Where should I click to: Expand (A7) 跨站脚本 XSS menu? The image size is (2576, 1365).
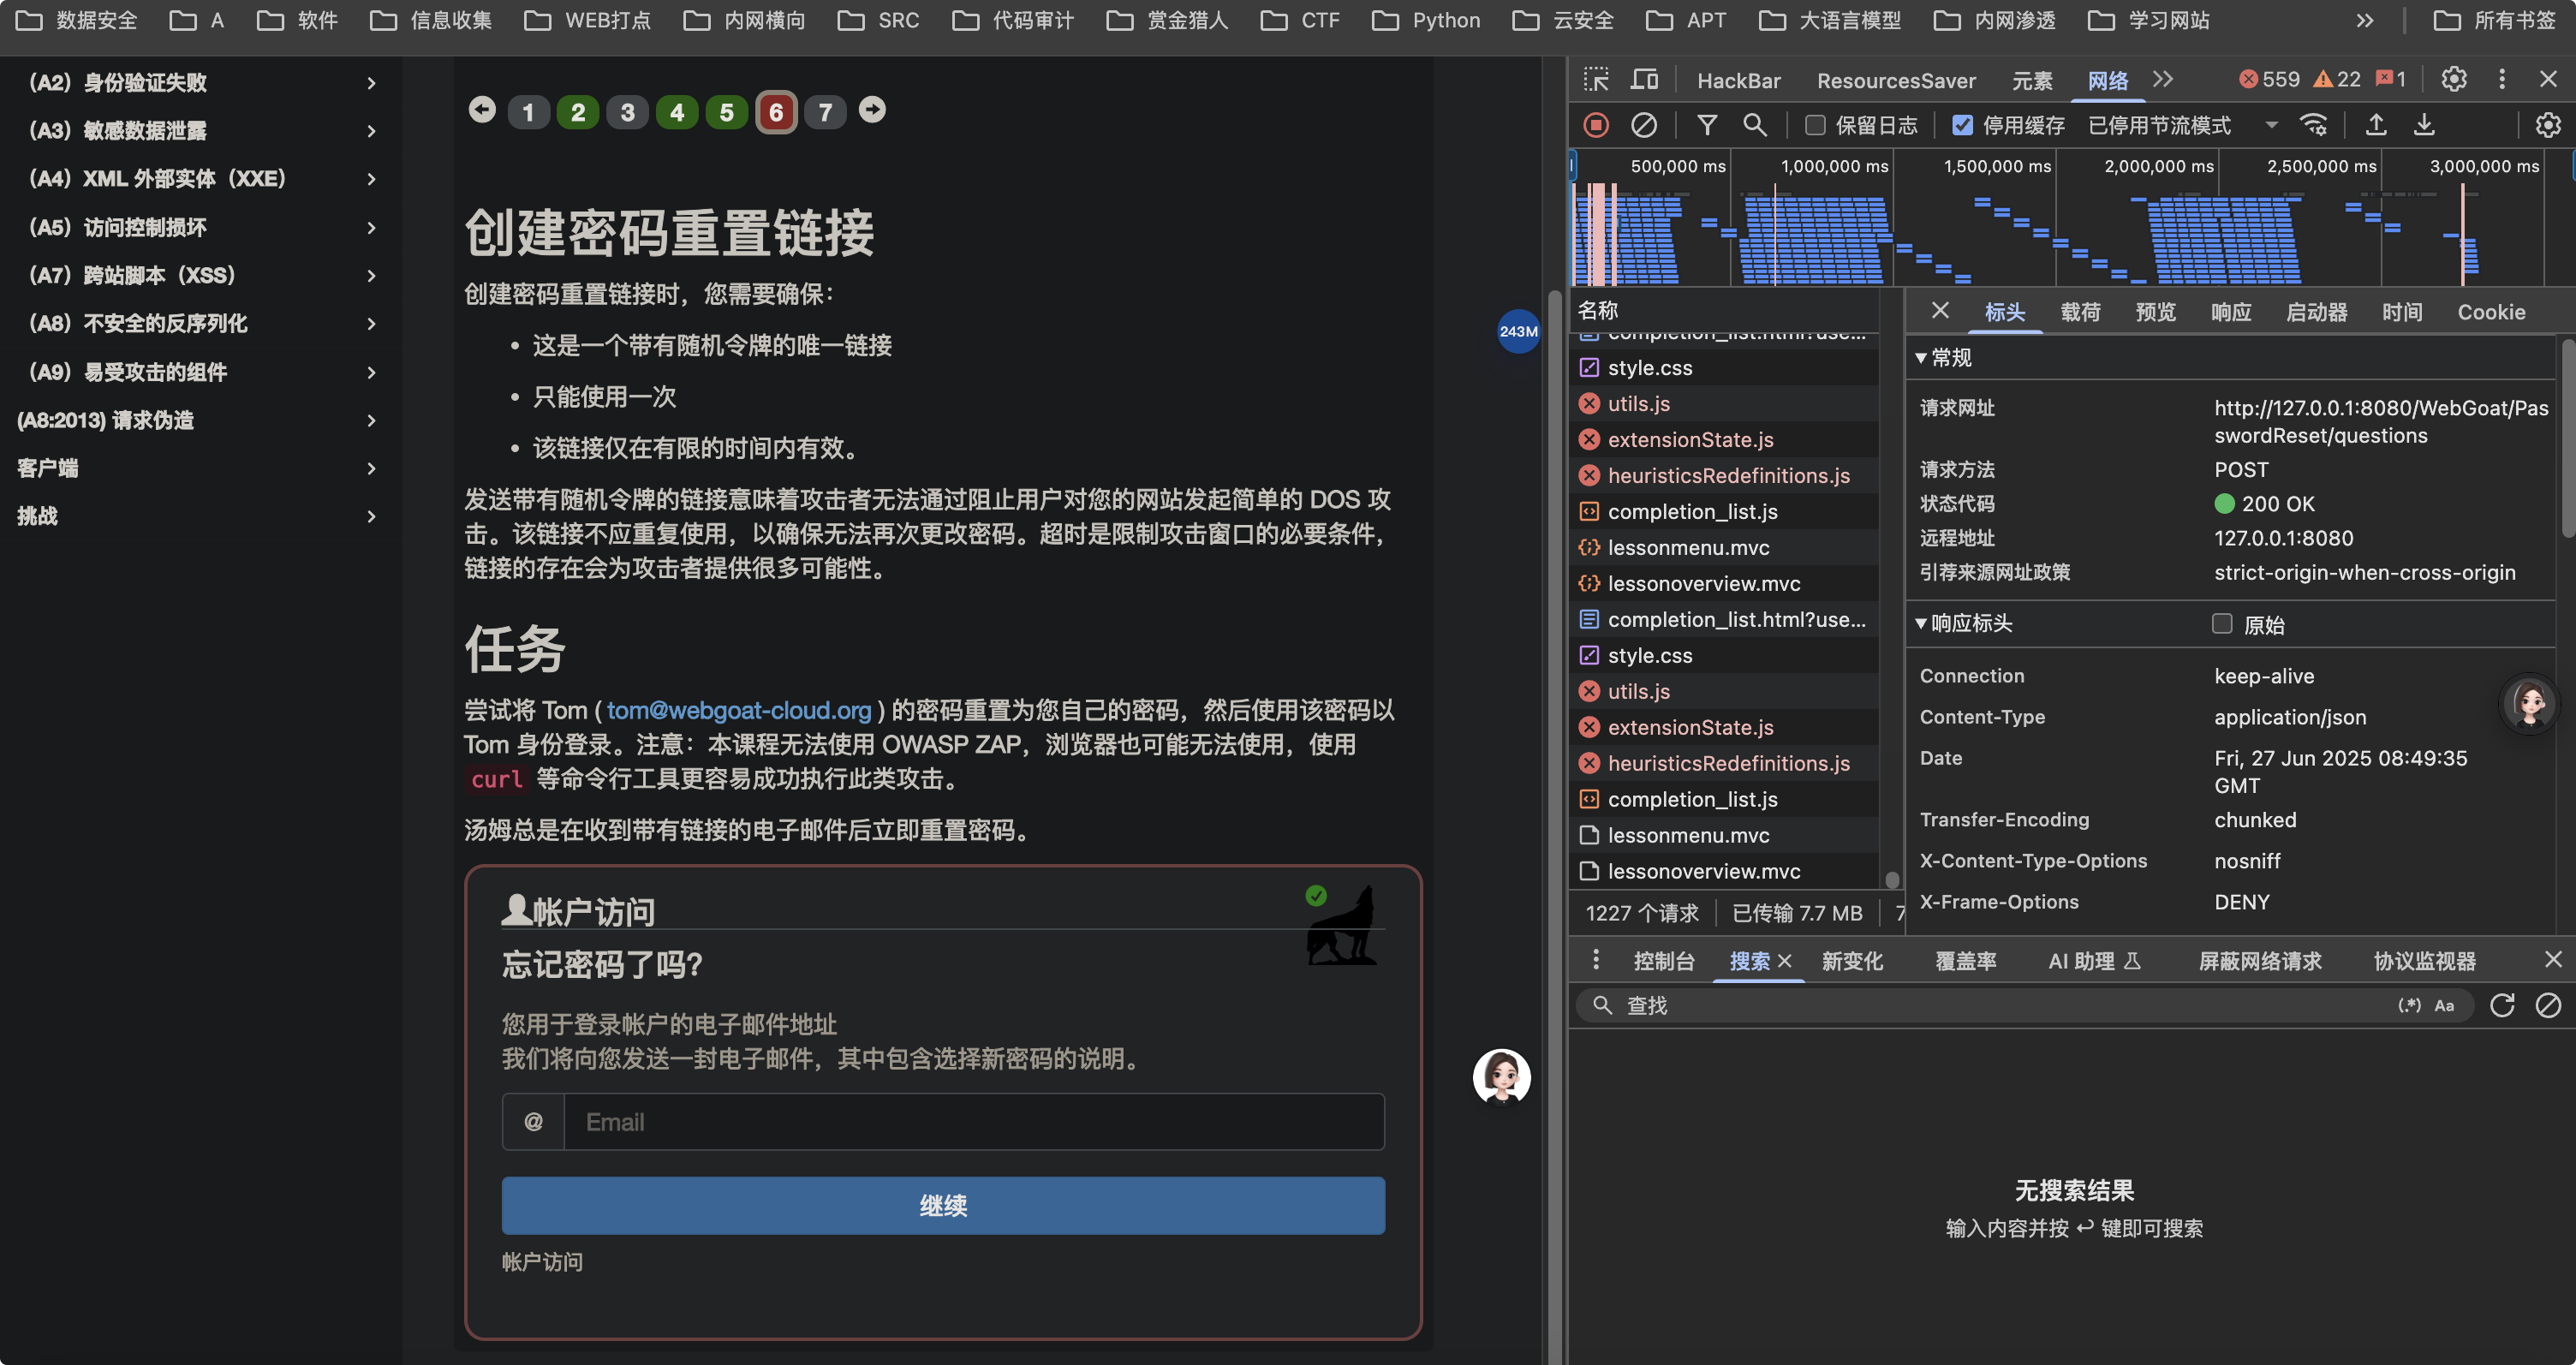point(201,276)
